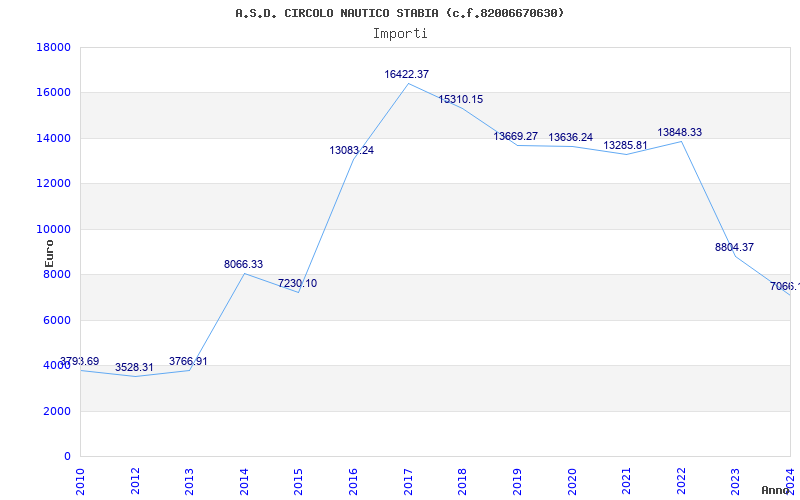Click the 6000 y-axis value
The width and height of the screenshot is (800, 500).
point(57,320)
